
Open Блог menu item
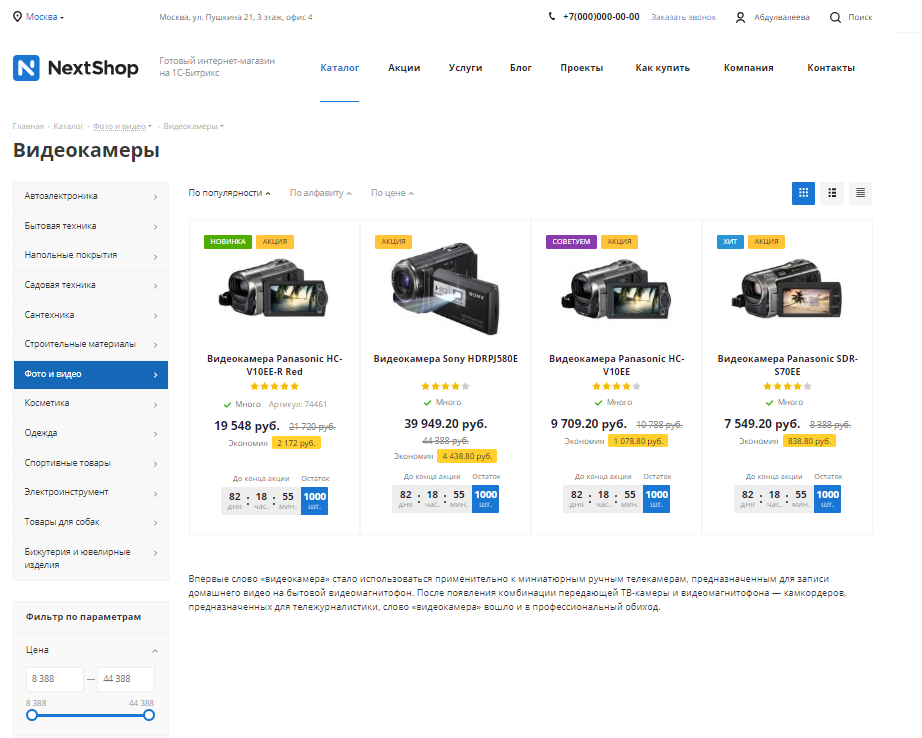pyautogui.click(x=520, y=68)
